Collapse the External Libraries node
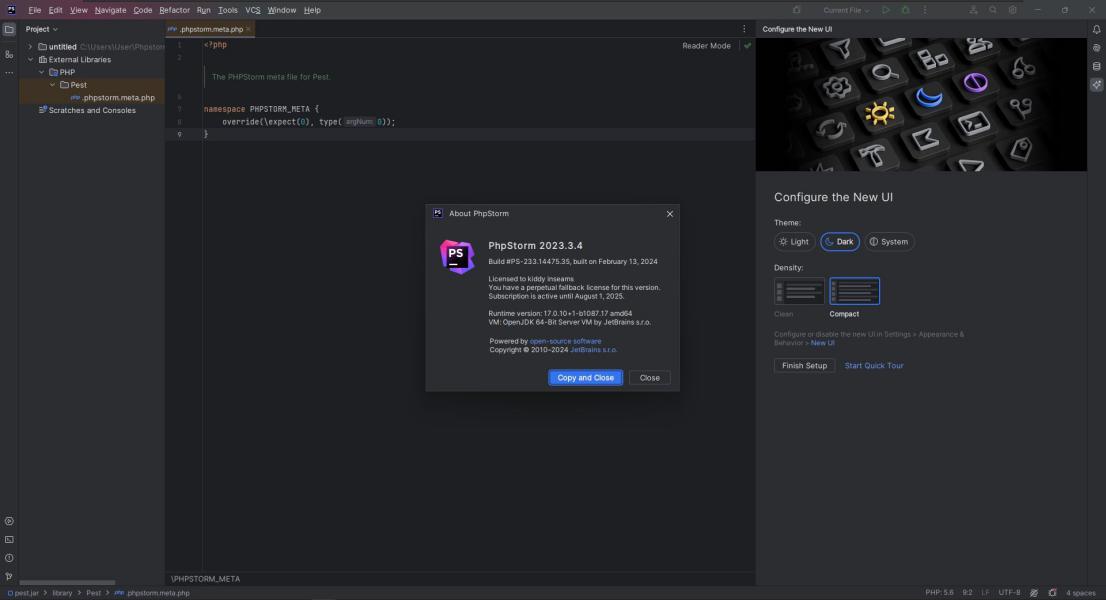The height and width of the screenshot is (600, 1106). pos(30,60)
